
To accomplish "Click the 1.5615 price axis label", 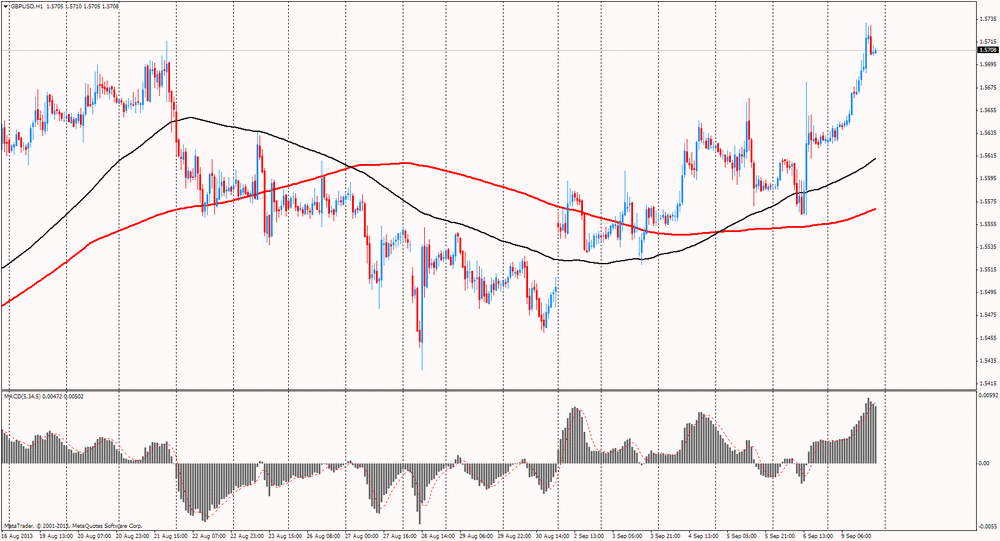I will (x=988, y=156).
